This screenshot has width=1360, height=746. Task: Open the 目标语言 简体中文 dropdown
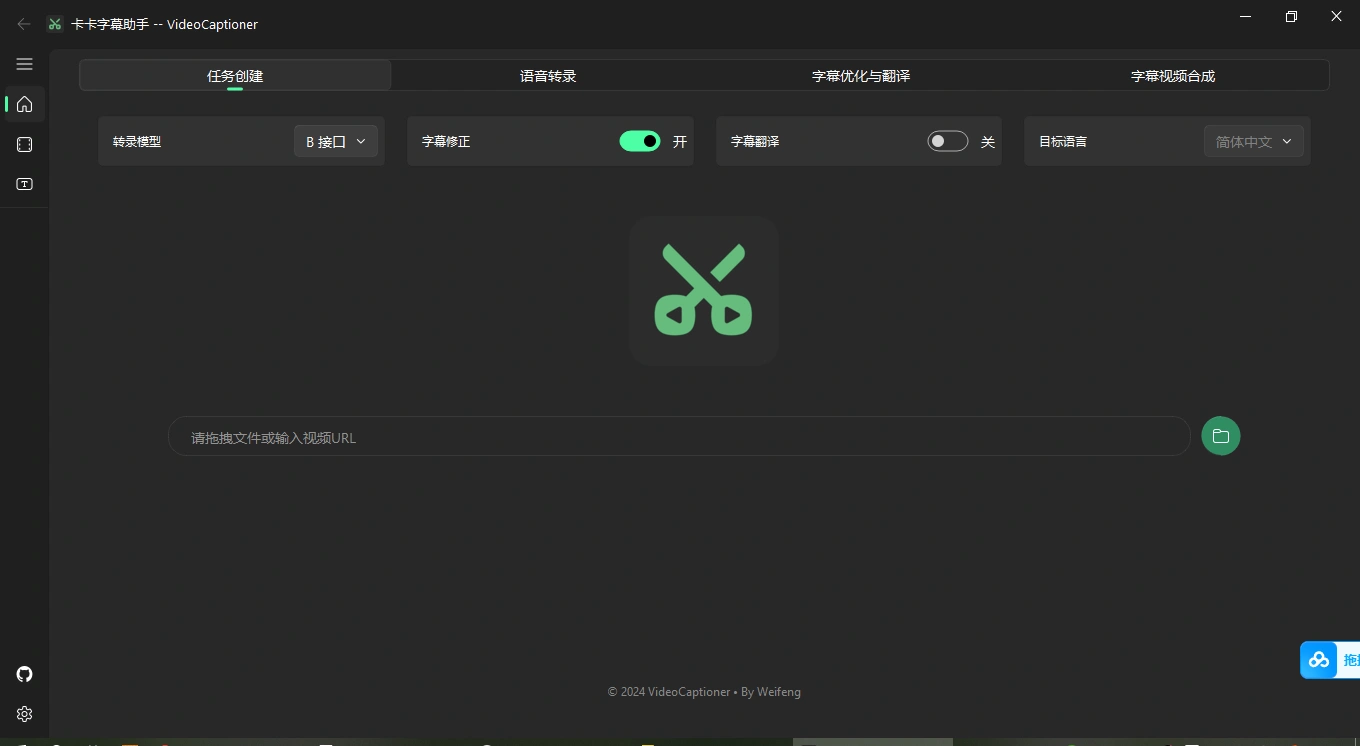1253,142
